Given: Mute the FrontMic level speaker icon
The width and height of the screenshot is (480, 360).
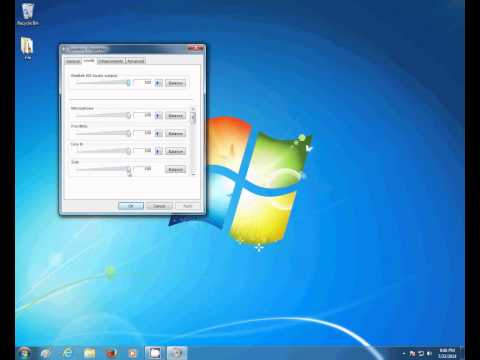Looking at the screenshot, I should (x=159, y=133).
